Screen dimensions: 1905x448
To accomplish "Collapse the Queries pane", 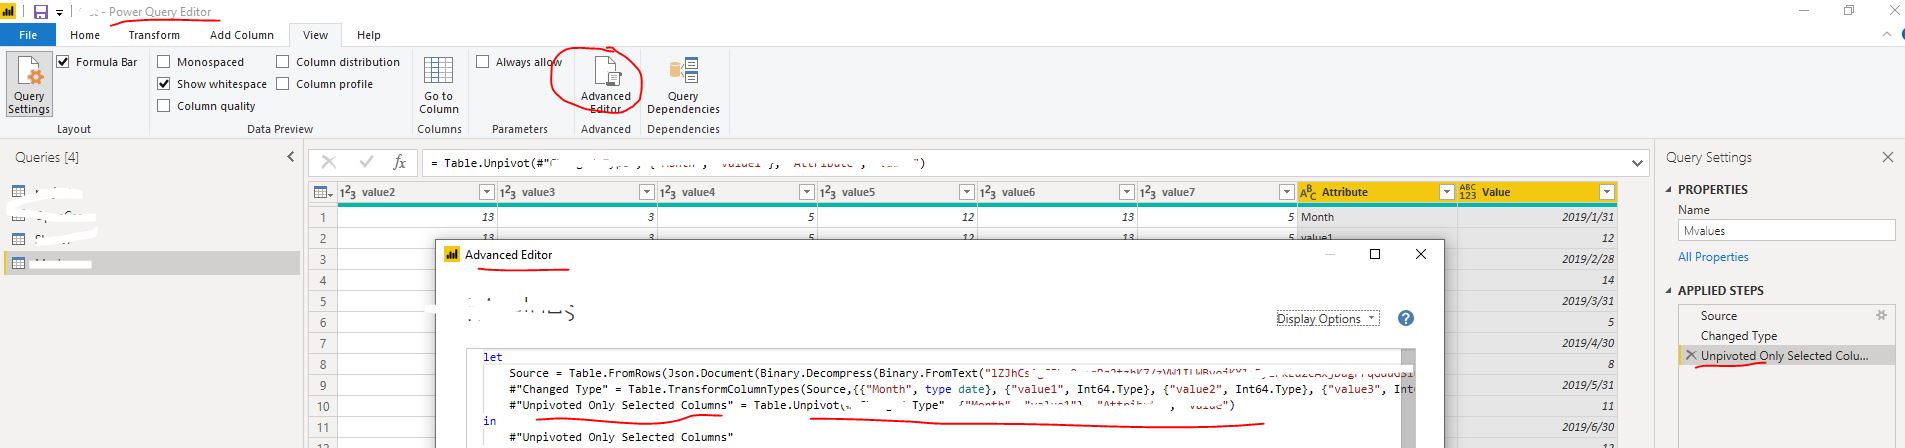I will [291, 157].
